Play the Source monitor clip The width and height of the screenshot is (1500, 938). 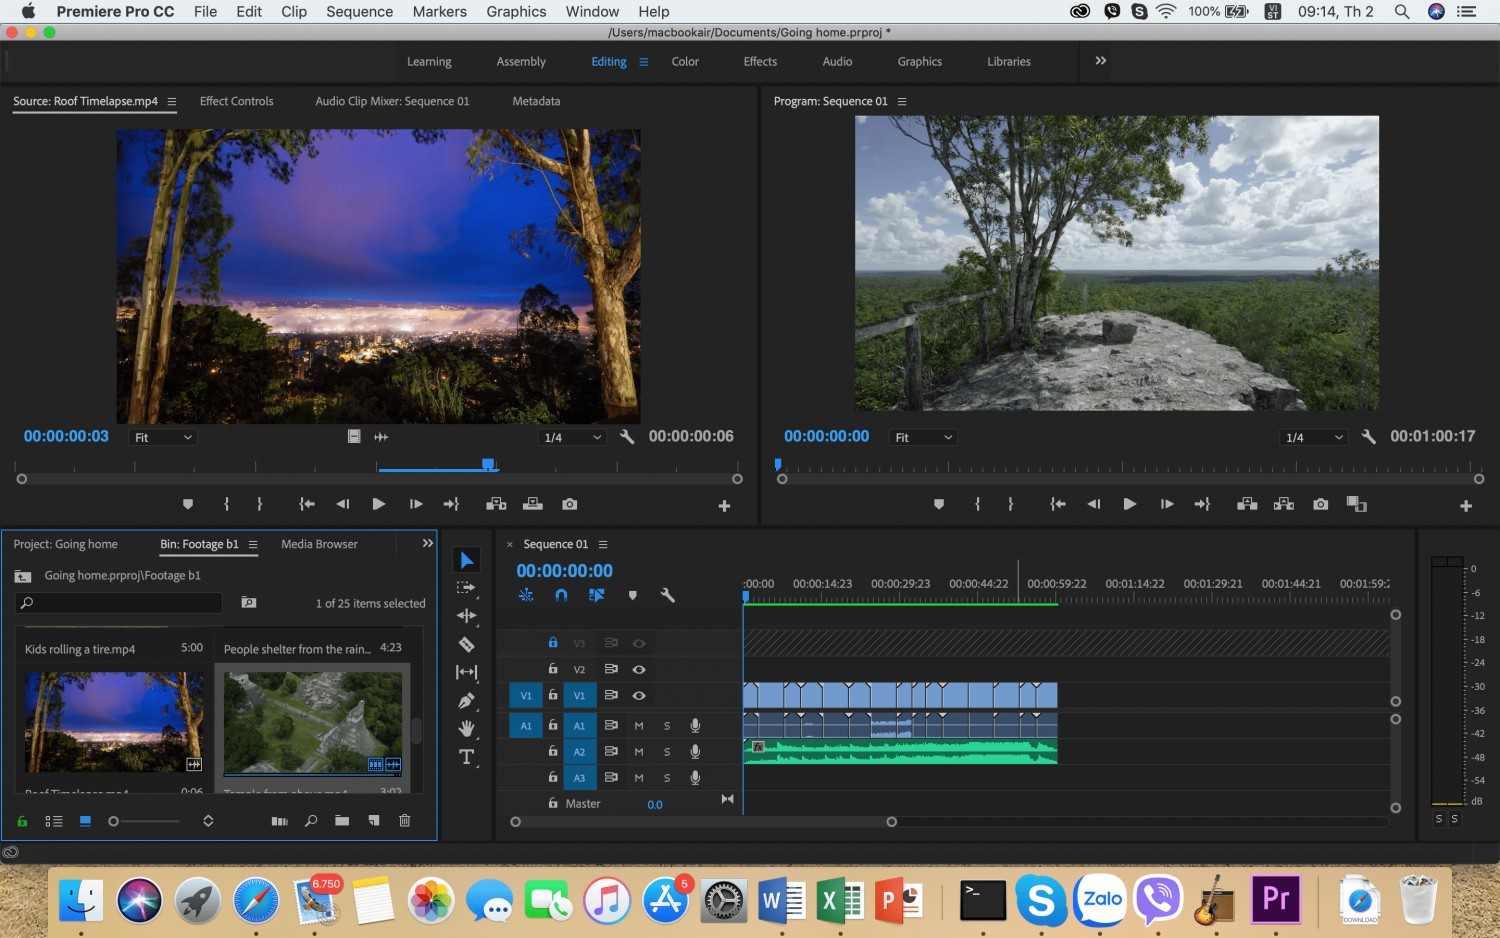(x=378, y=504)
